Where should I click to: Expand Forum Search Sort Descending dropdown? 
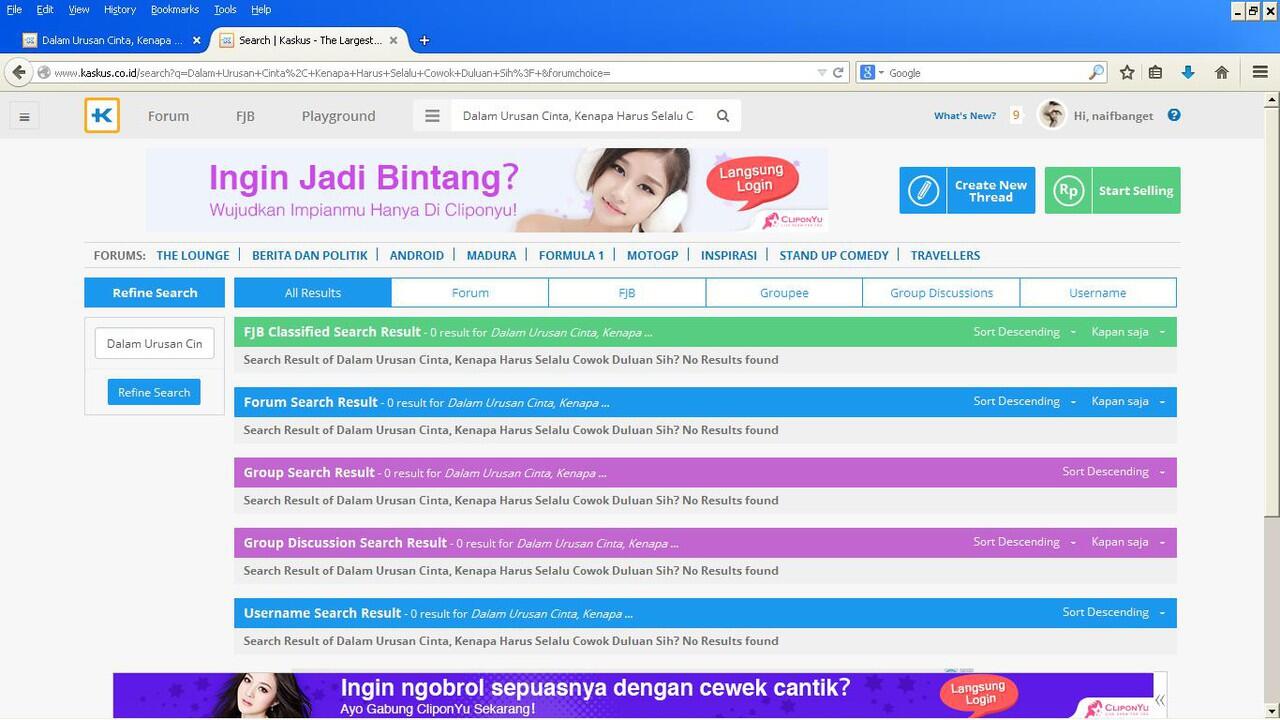coord(1024,401)
